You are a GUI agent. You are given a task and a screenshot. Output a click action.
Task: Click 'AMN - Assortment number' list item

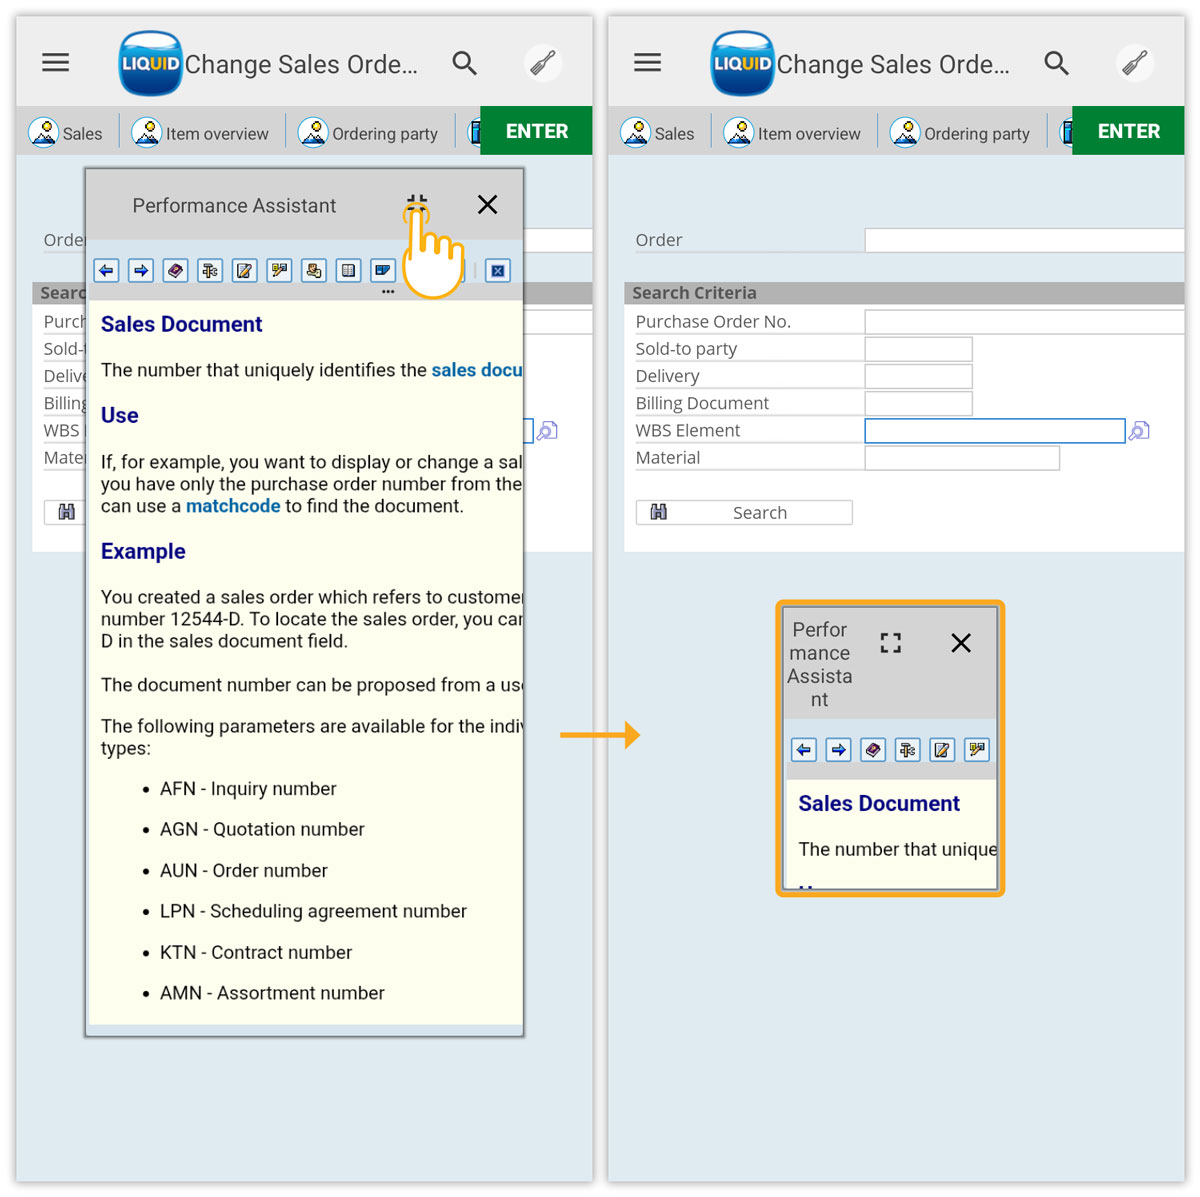pos(272,993)
